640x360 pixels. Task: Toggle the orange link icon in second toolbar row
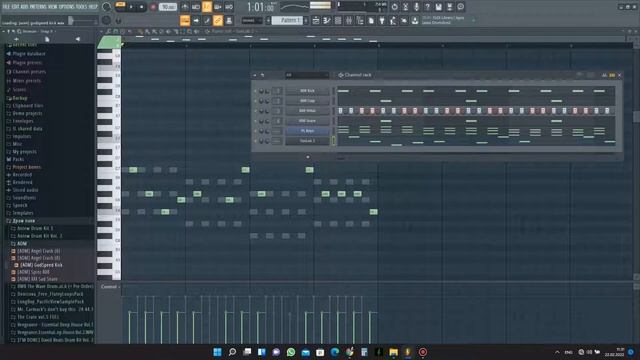tap(218, 20)
